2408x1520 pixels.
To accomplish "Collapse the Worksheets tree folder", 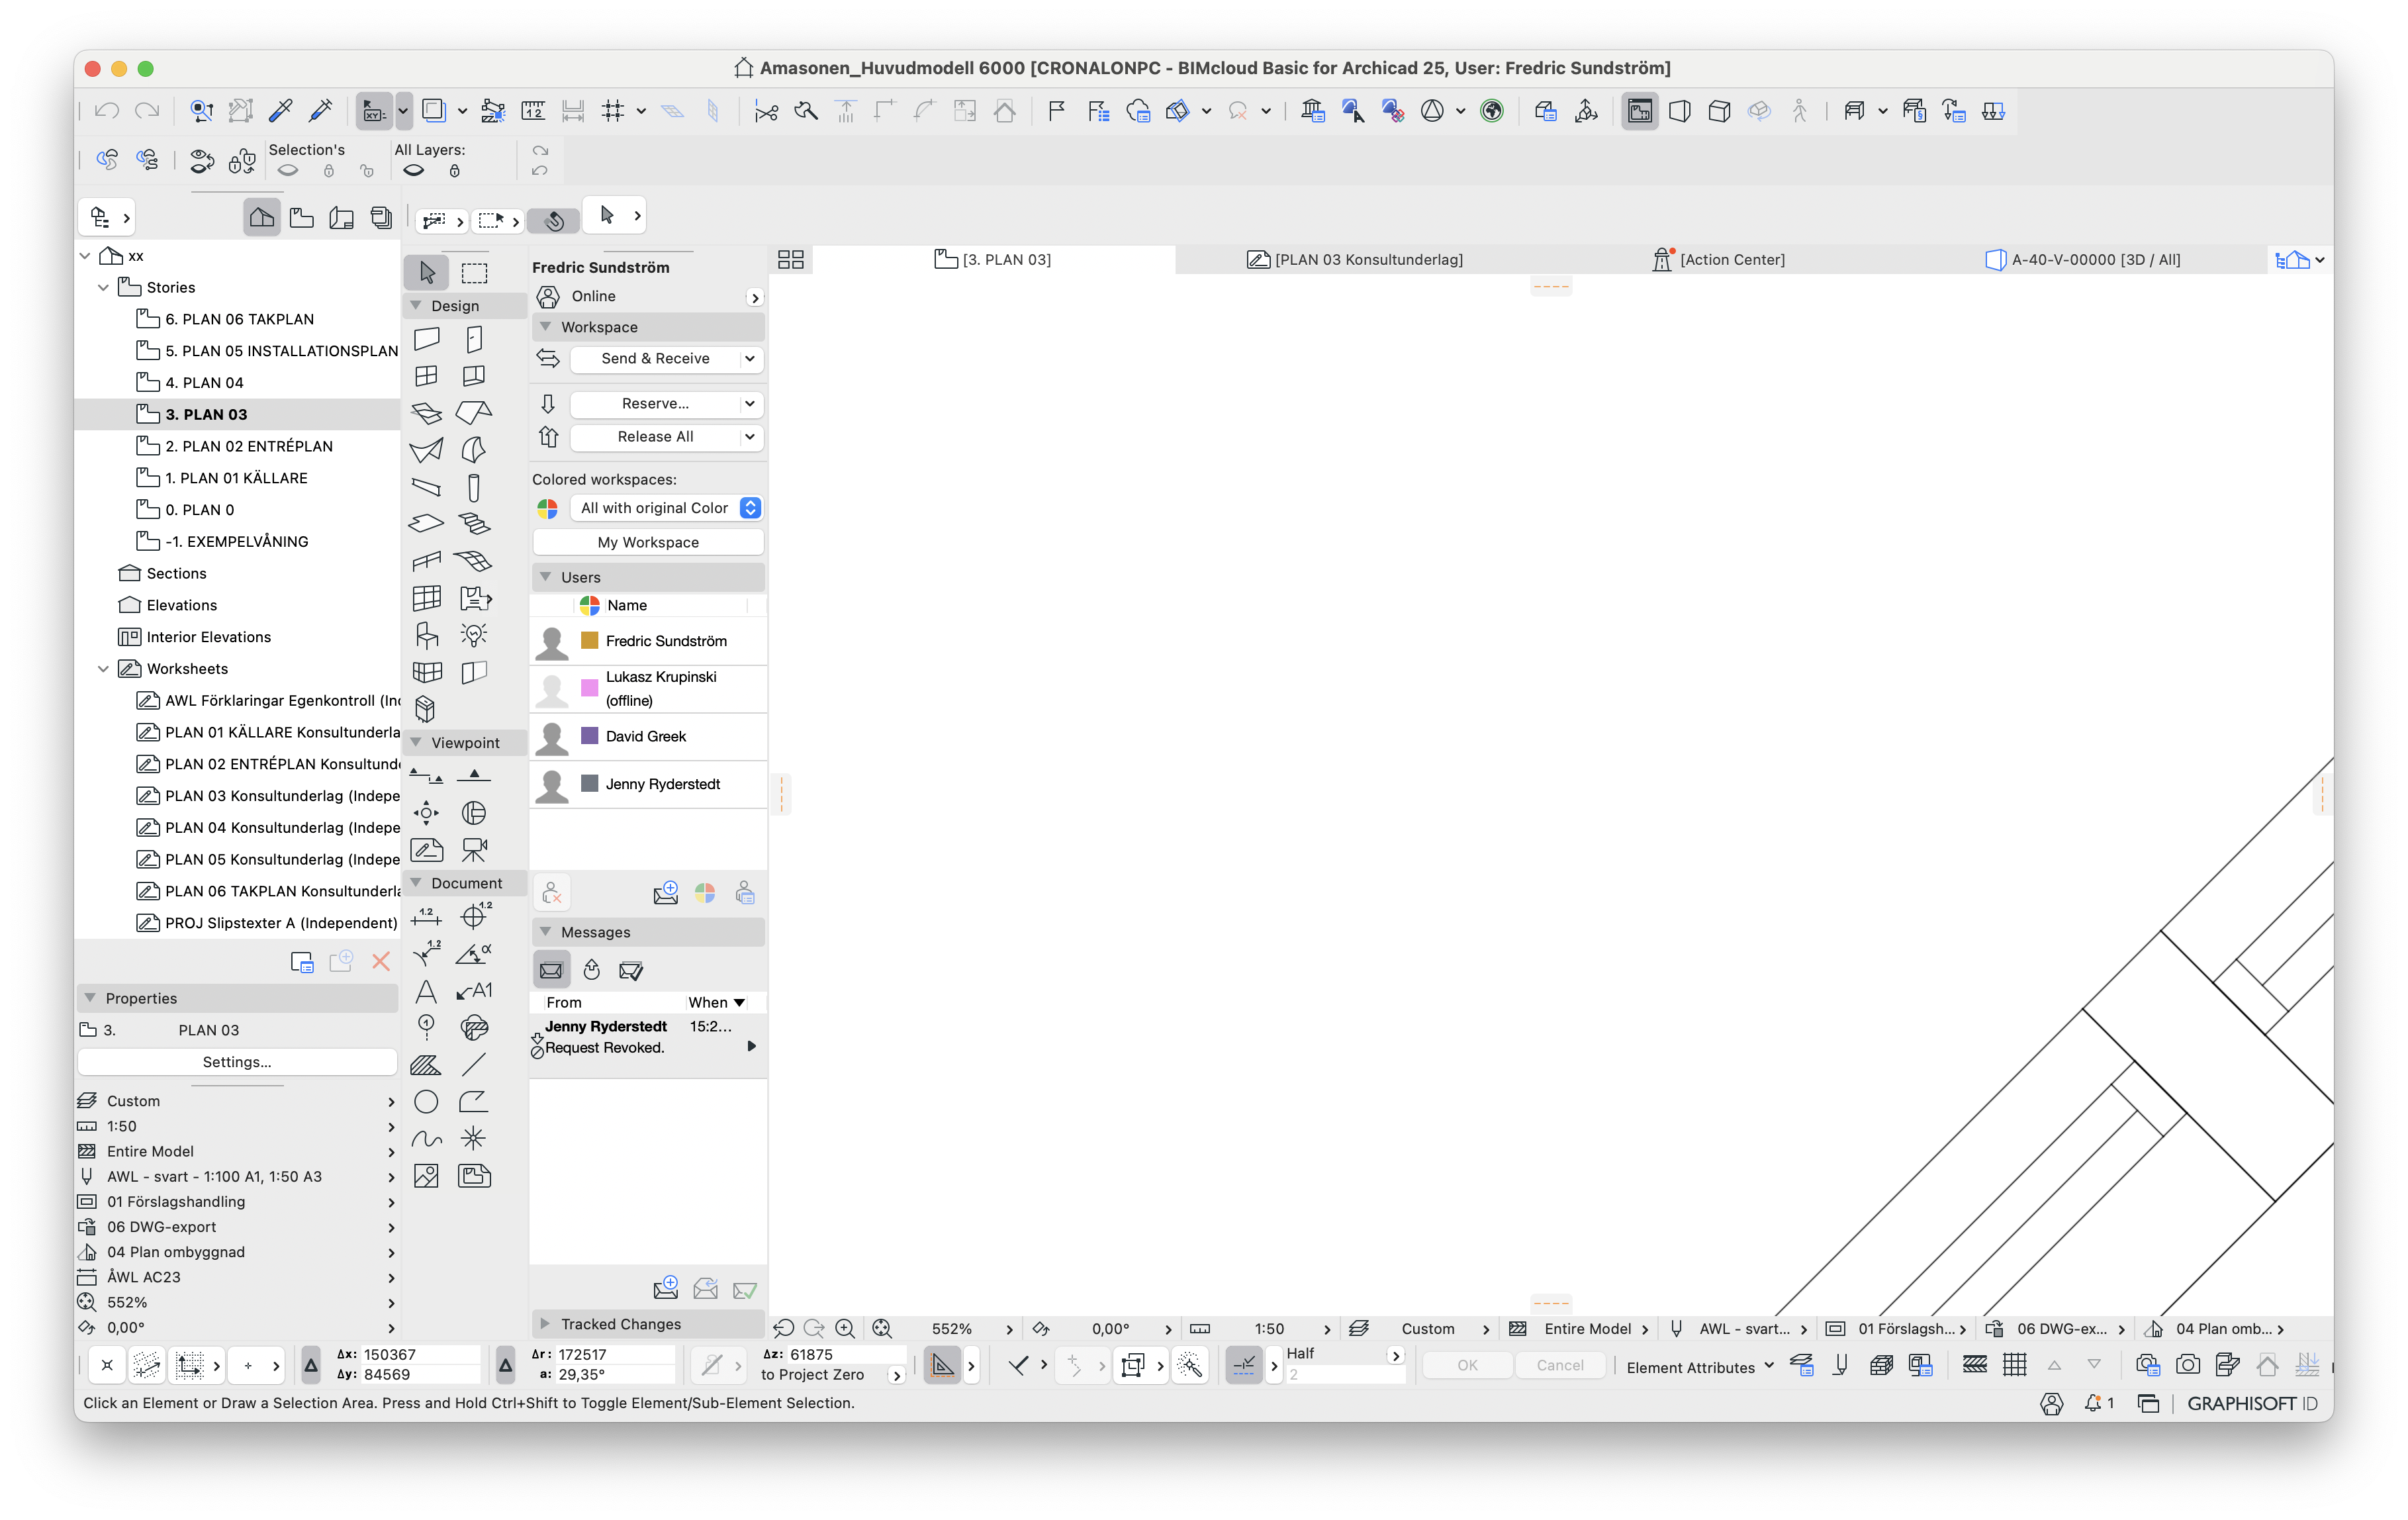I will (x=103, y=669).
